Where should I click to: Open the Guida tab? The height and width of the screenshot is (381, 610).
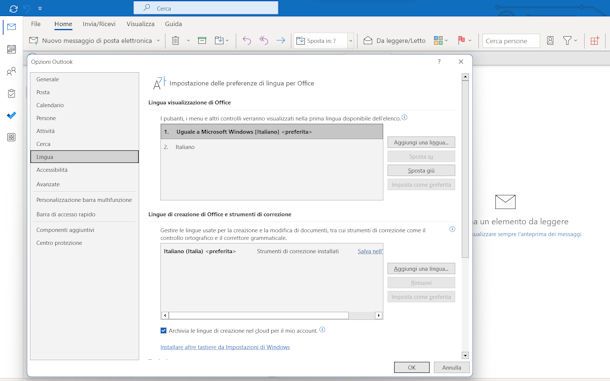point(173,24)
